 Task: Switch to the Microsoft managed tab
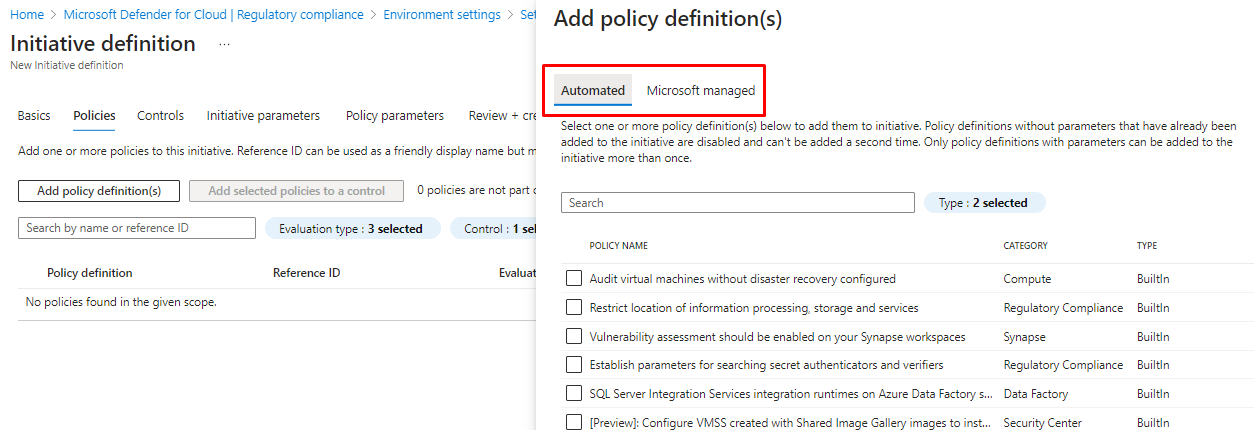click(701, 91)
